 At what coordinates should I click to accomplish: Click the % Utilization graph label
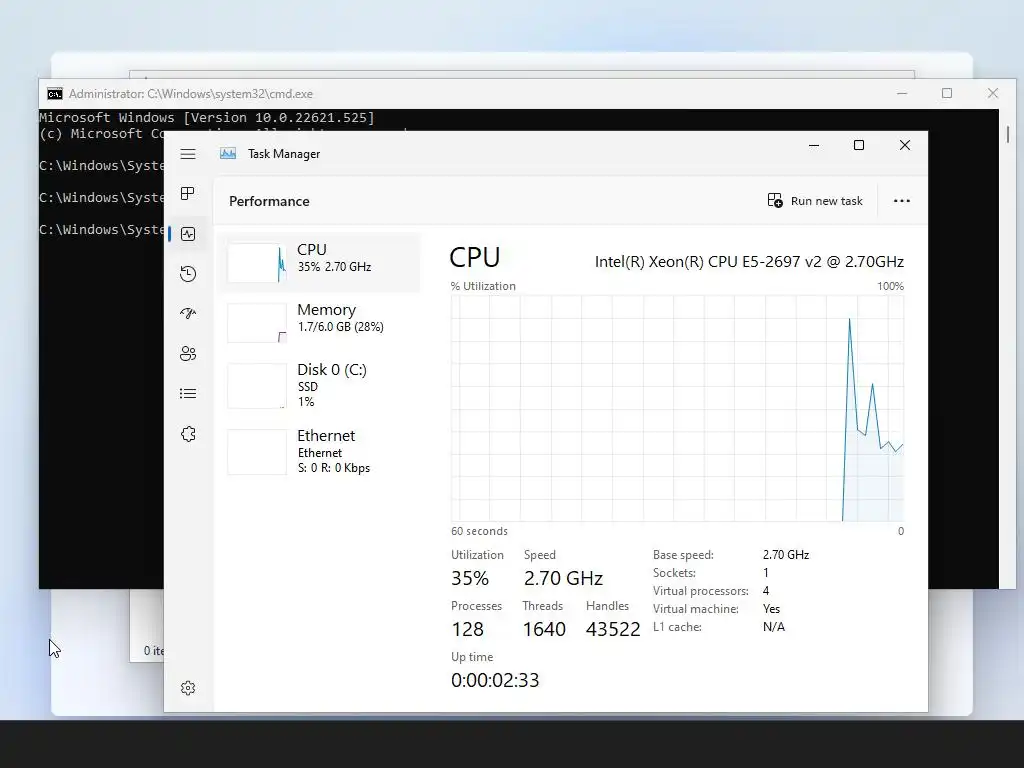coord(483,286)
